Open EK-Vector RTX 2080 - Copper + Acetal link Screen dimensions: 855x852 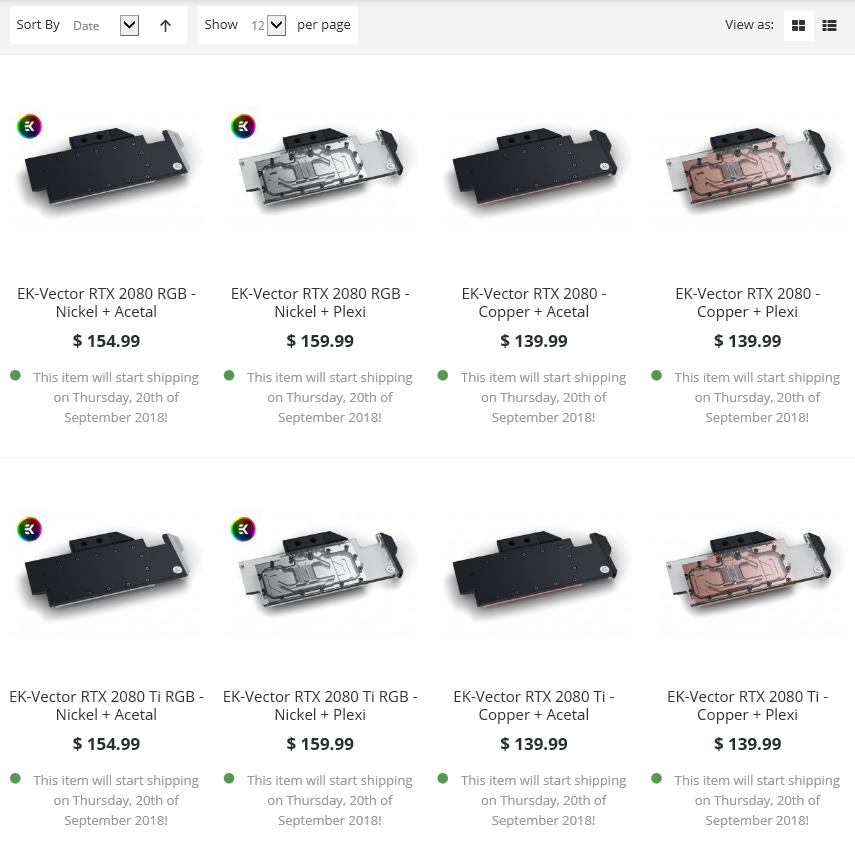[534, 303]
